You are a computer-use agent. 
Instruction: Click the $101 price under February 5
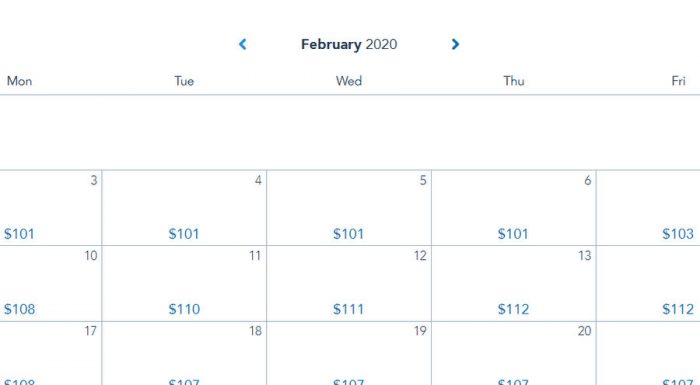tap(348, 234)
